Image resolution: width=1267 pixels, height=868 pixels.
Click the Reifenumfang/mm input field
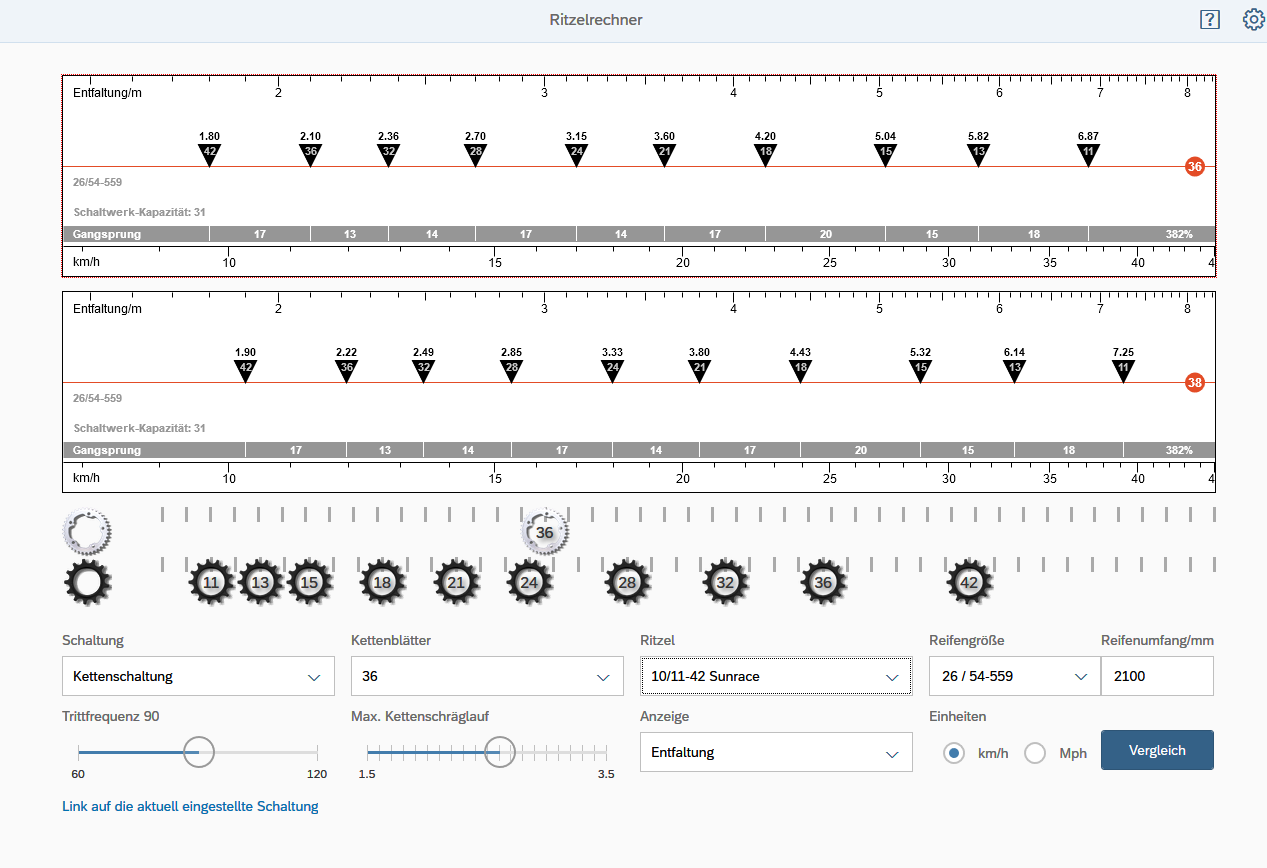click(1156, 676)
